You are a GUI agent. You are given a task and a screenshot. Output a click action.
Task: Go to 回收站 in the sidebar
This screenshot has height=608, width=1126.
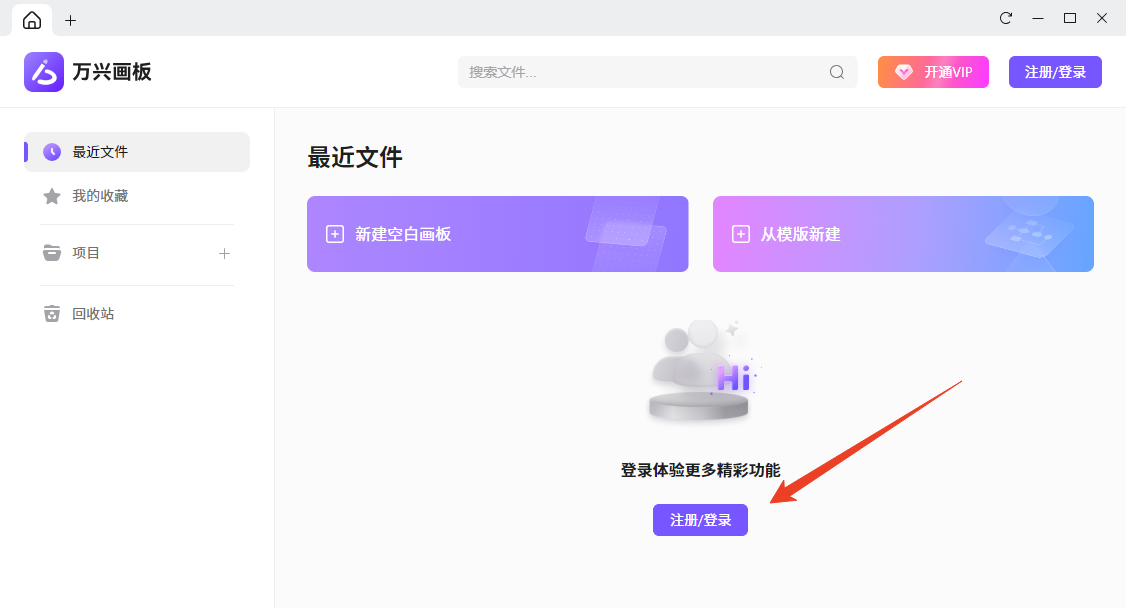click(93, 314)
